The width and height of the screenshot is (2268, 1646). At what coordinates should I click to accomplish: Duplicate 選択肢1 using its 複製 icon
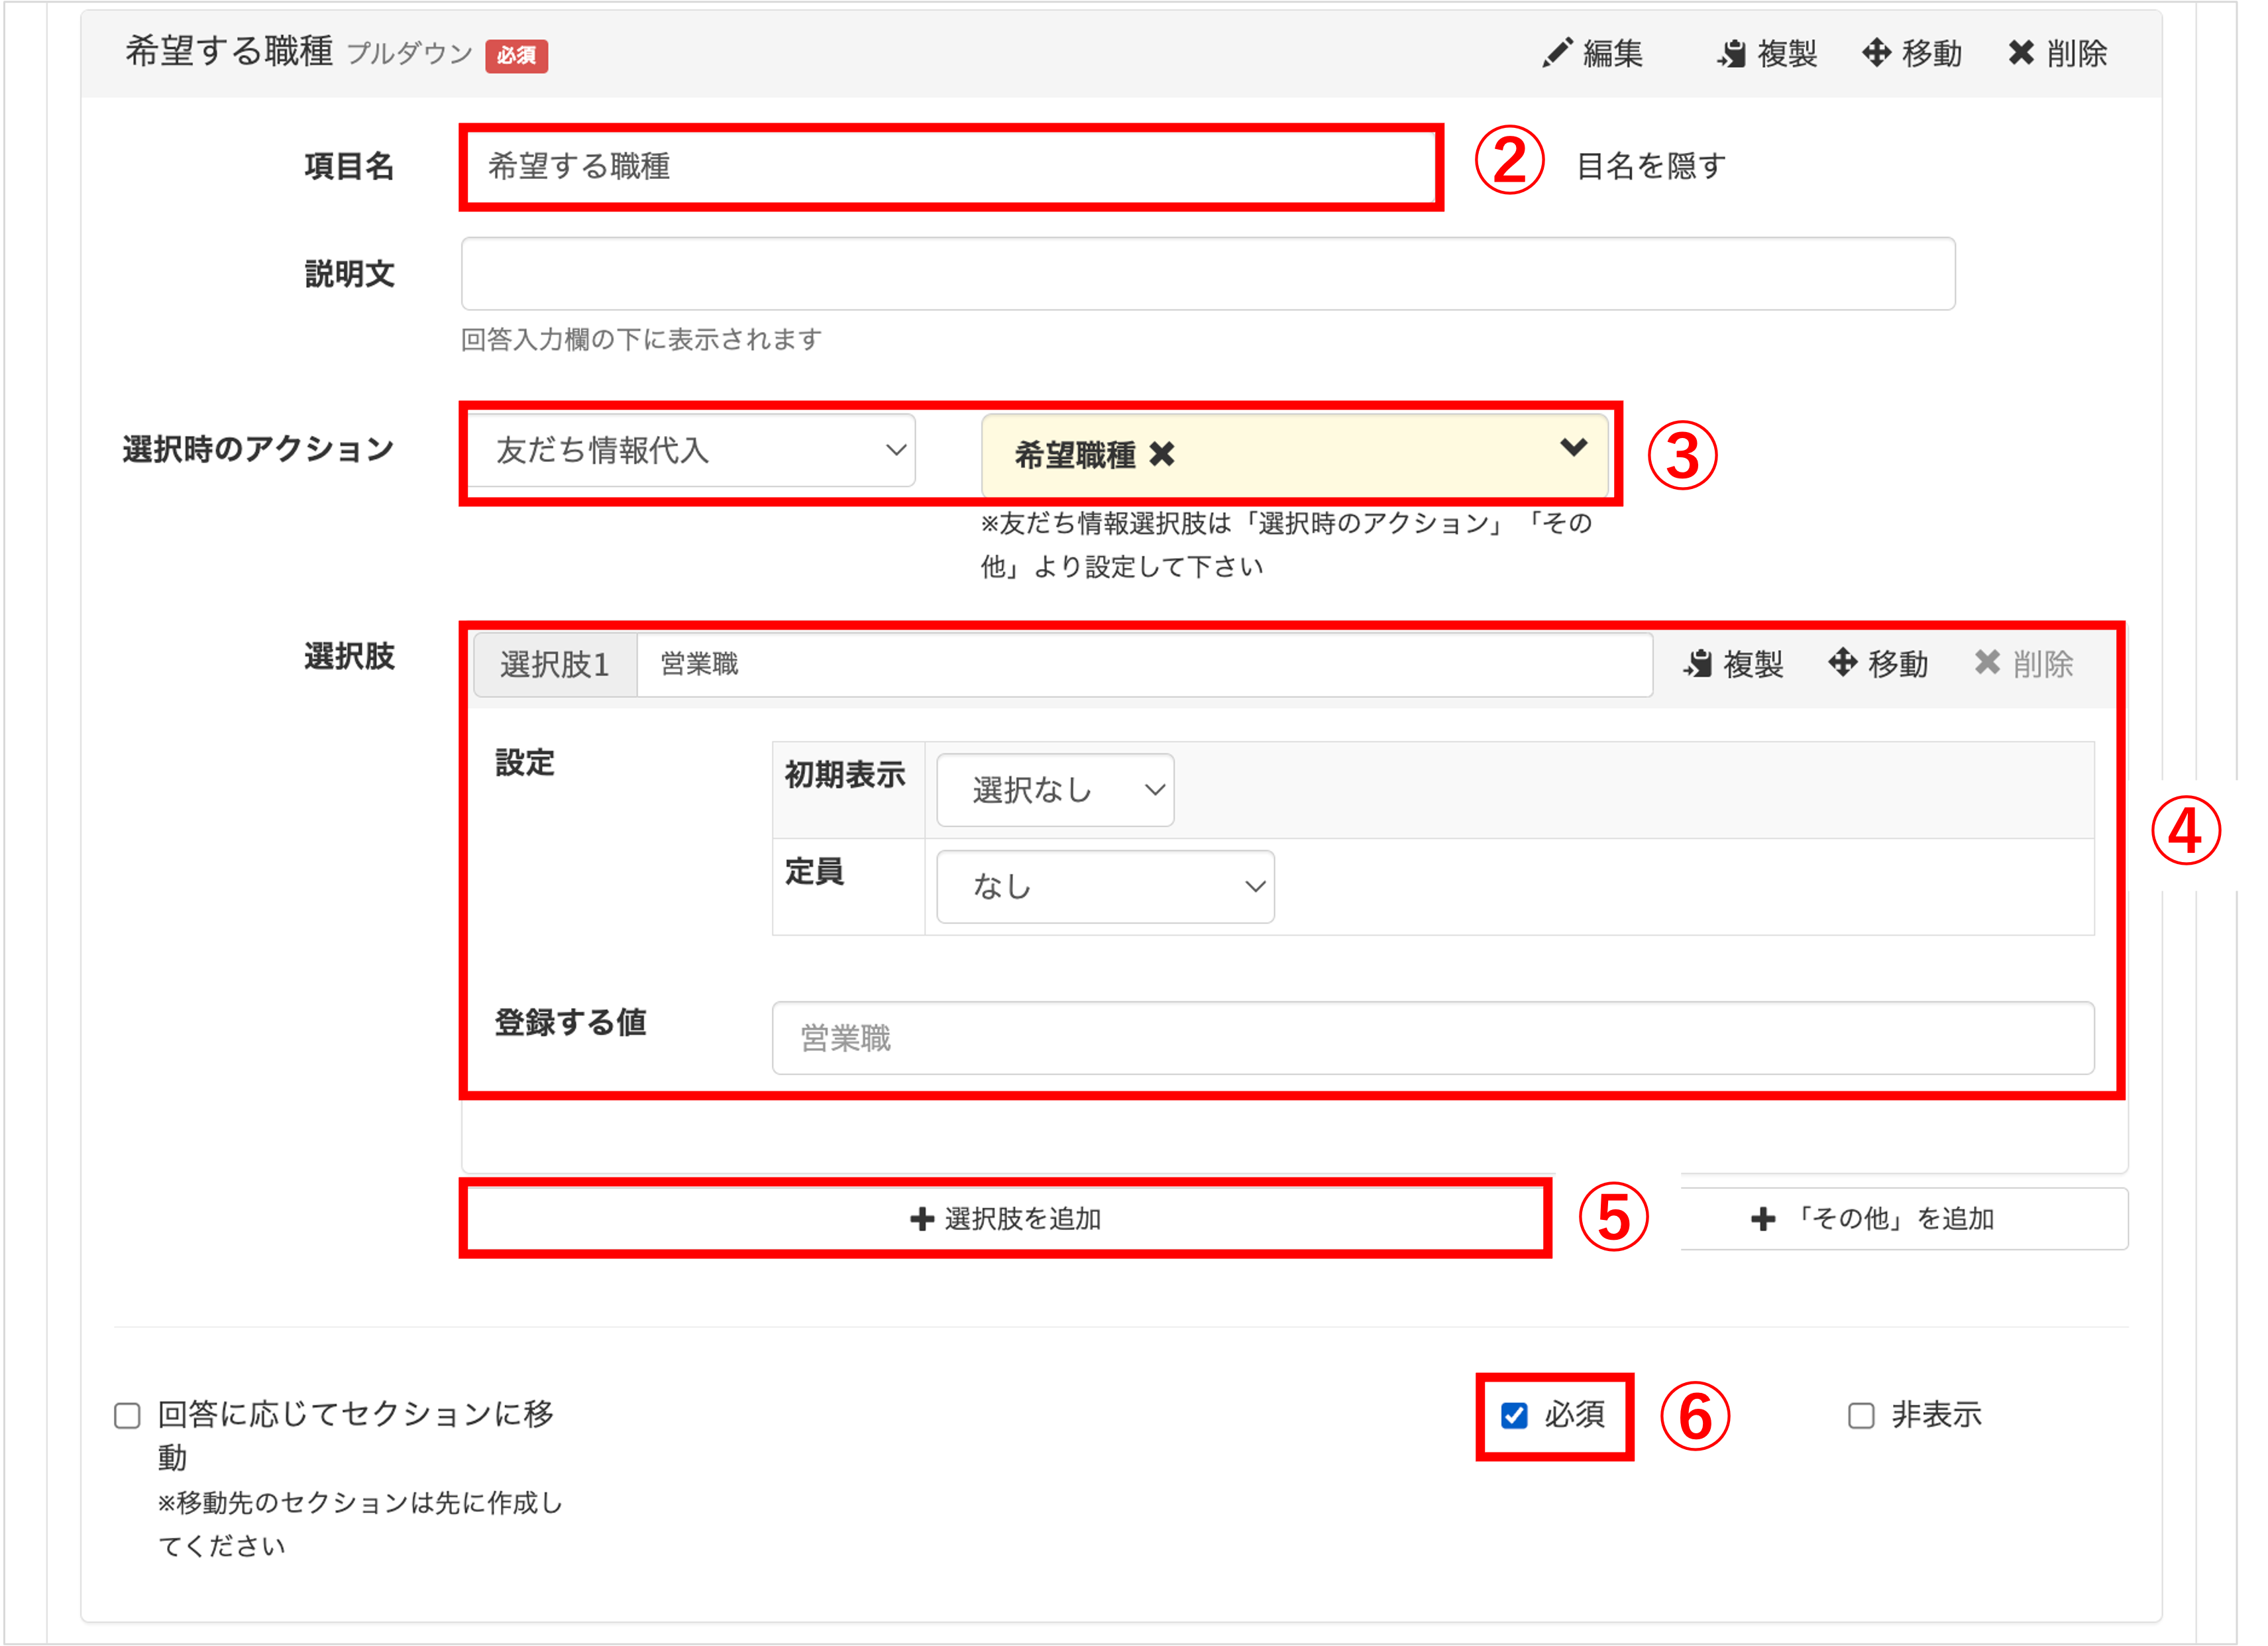click(1698, 663)
